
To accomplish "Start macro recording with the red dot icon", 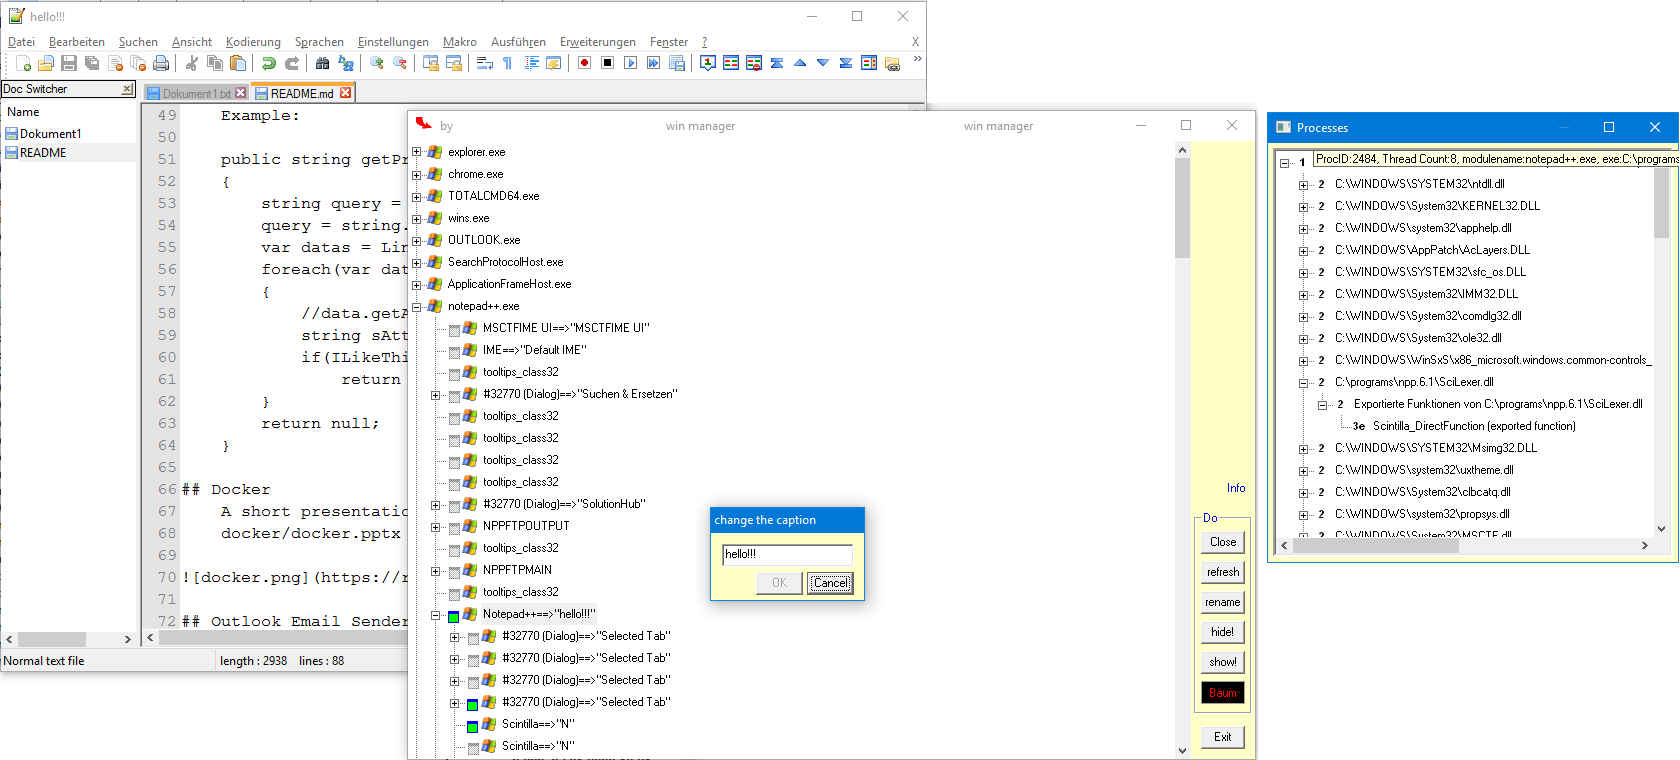I will (x=585, y=63).
